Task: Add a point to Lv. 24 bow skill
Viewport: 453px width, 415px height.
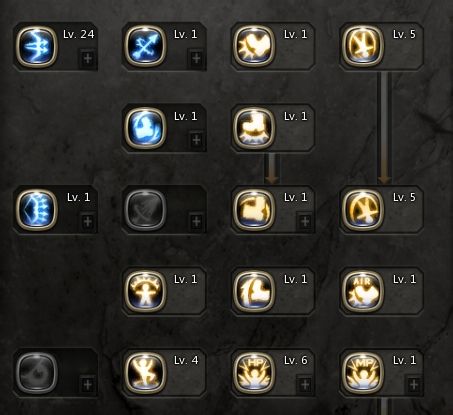Action: click(x=87, y=59)
